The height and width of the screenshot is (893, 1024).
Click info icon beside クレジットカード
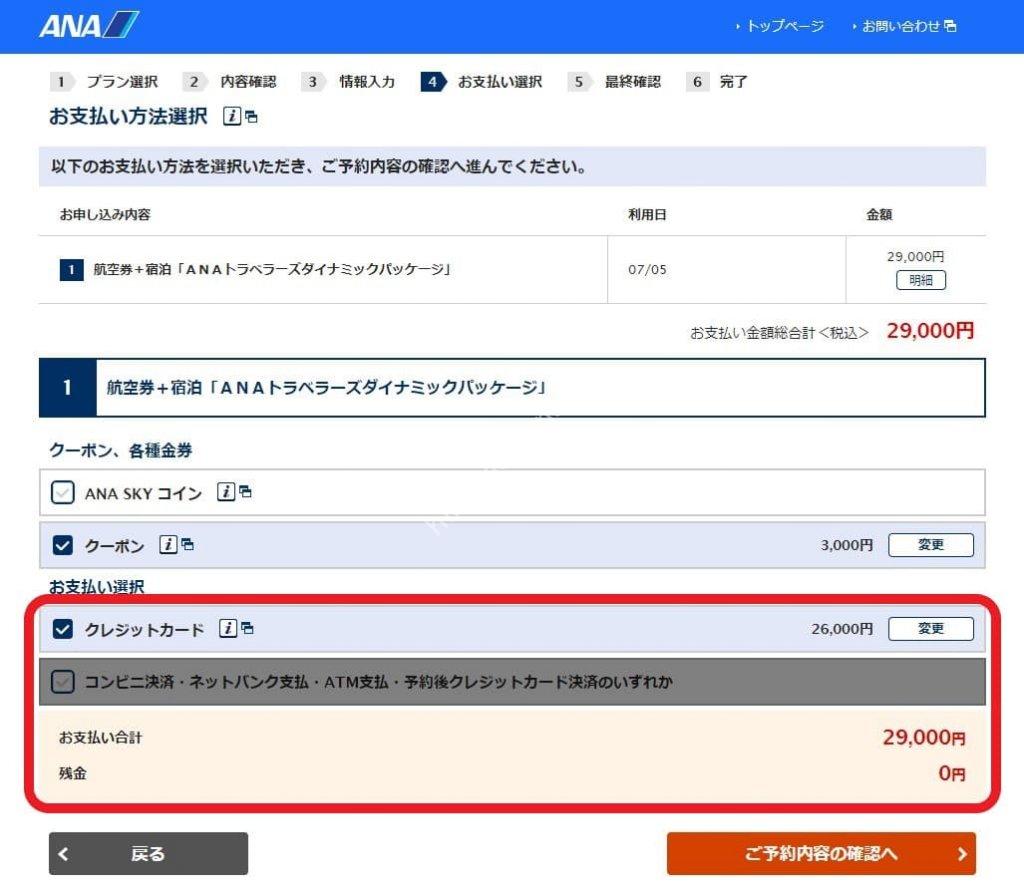(x=227, y=628)
